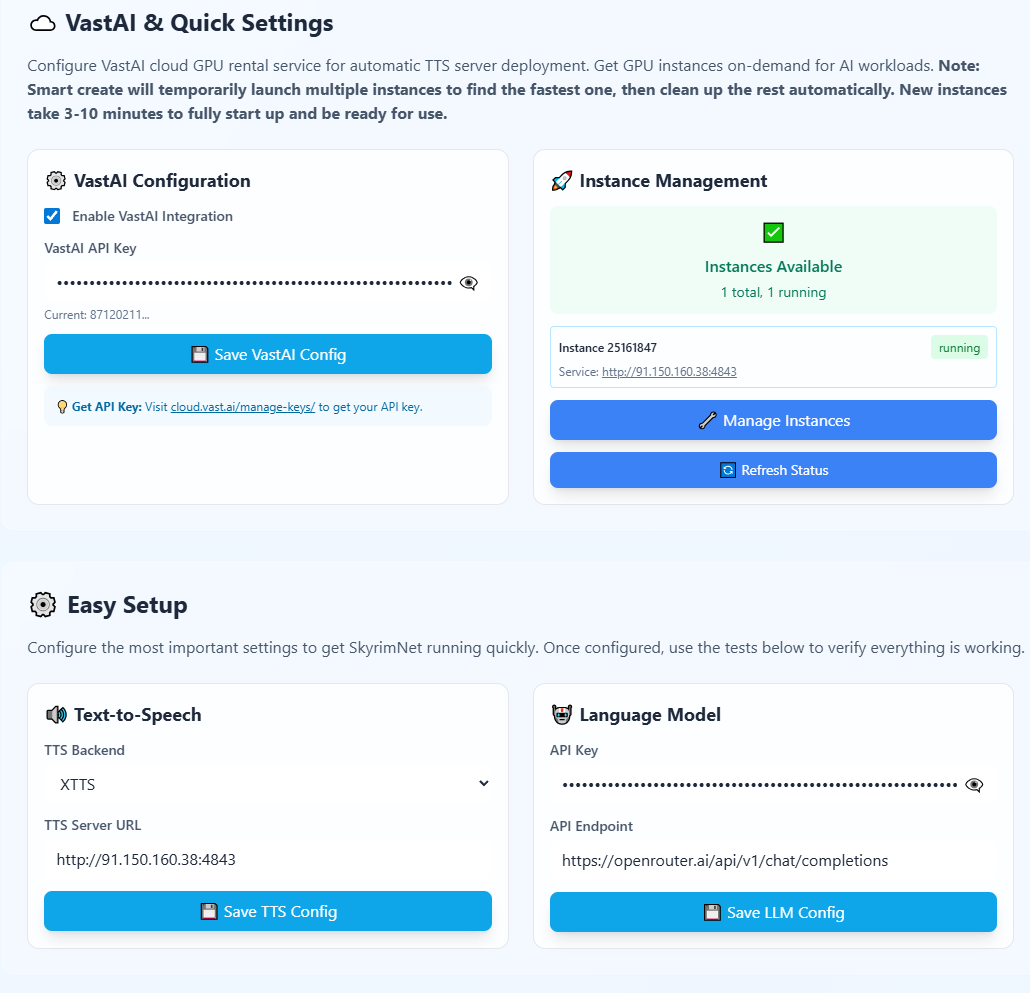This screenshot has width=1030, height=993.
Task: Show the Language Model API key
Action: (974, 785)
